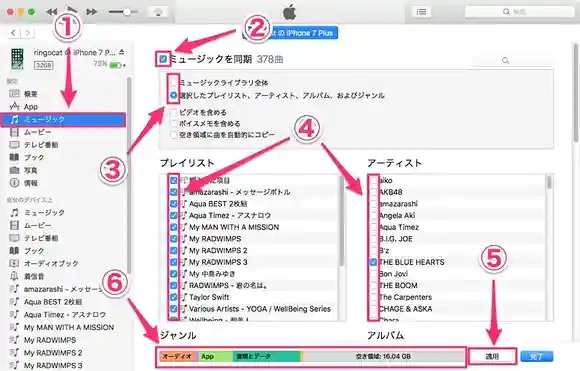
Task: Open battery dropdown arrow beside 75%
Action: tap(124, 65)
